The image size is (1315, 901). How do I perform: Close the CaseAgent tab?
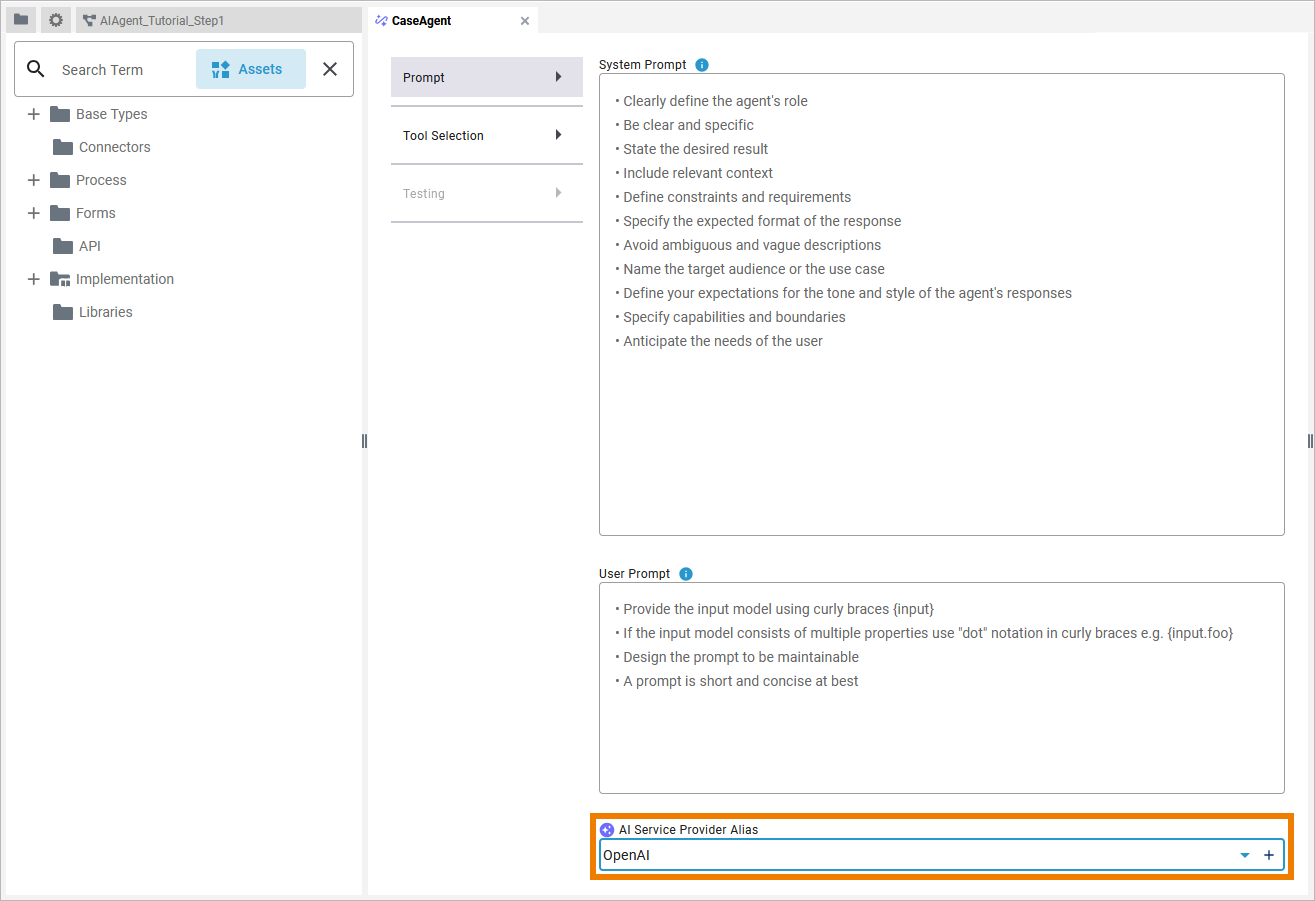pyautogui.click(x=525, y=21)
